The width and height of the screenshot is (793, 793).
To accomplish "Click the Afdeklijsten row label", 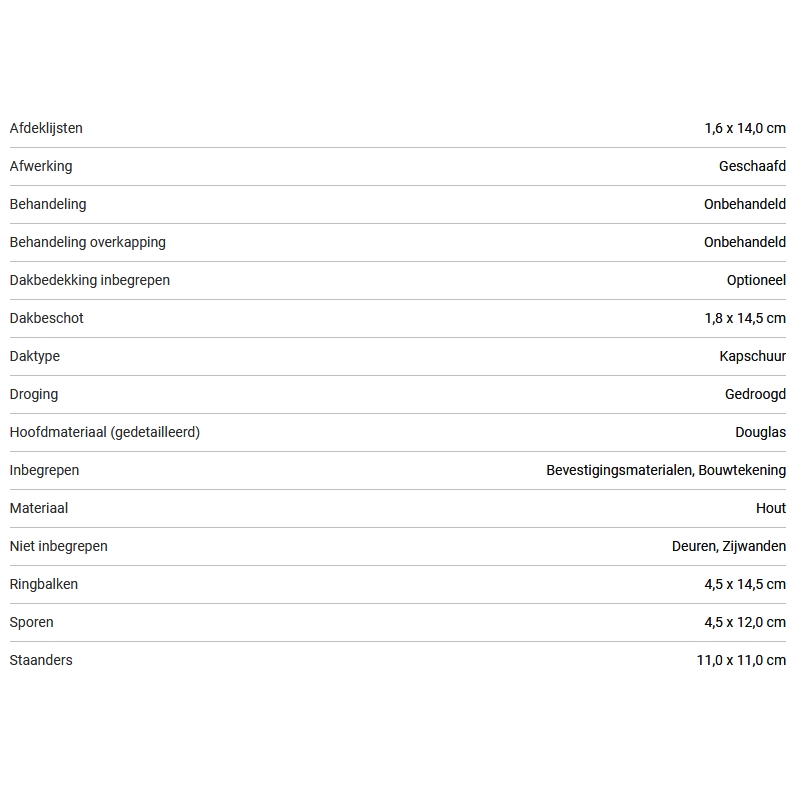I will [46, 128].
